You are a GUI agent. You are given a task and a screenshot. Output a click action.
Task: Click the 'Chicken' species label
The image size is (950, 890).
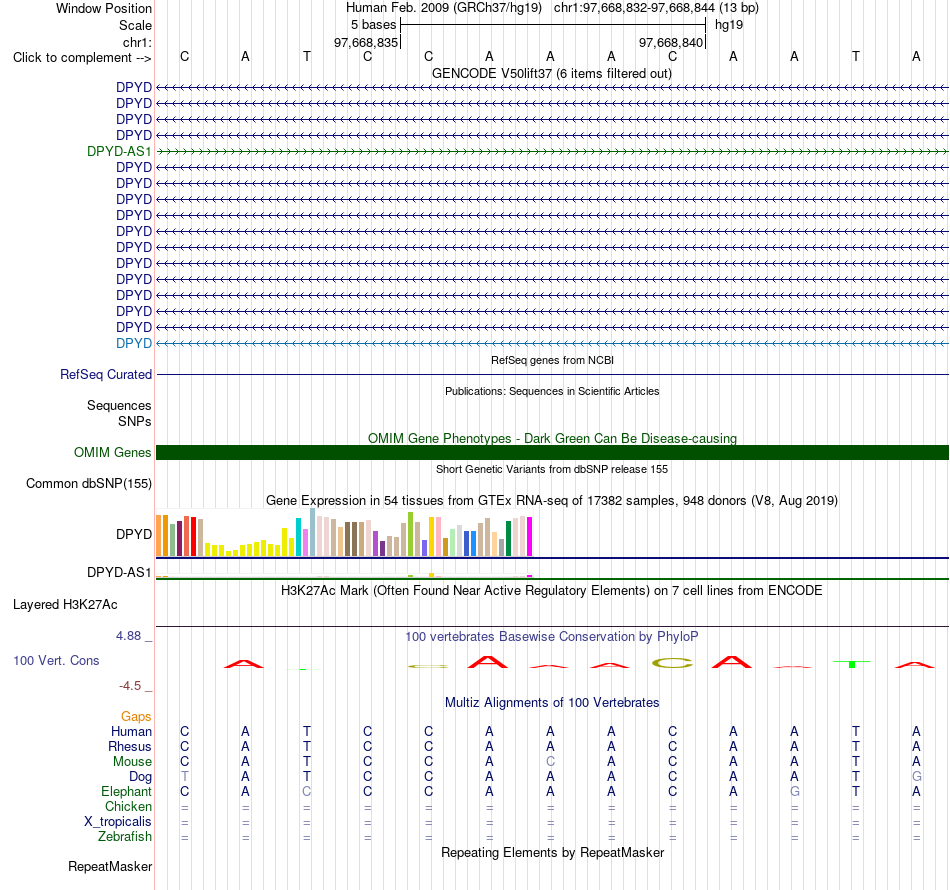coord(128,807)
